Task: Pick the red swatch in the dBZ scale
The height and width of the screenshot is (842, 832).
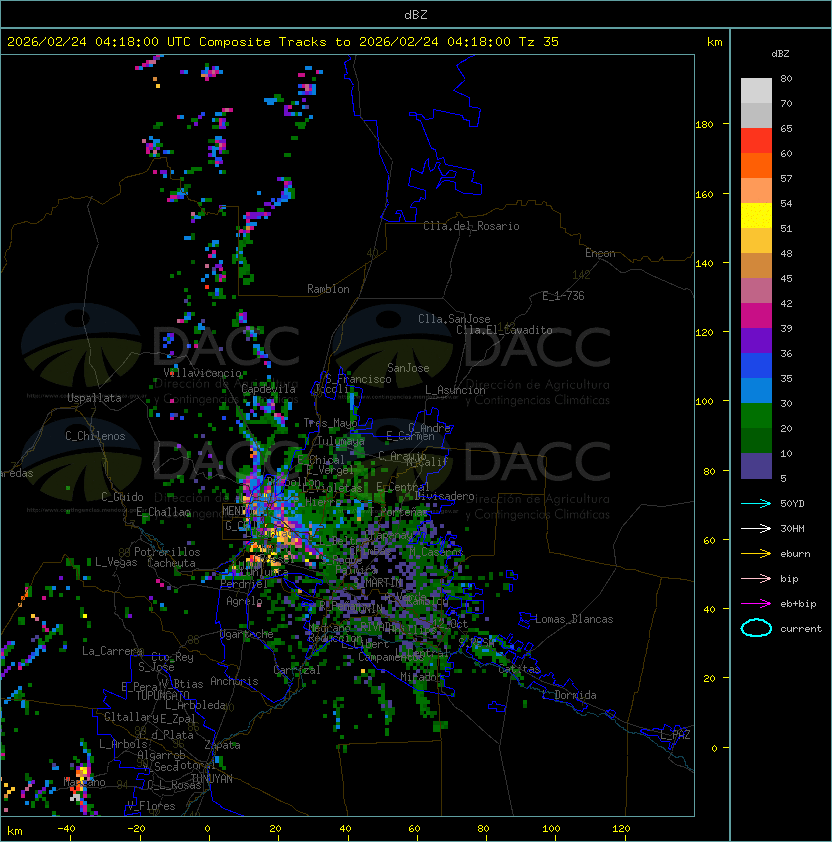Action: pos(756,141)
